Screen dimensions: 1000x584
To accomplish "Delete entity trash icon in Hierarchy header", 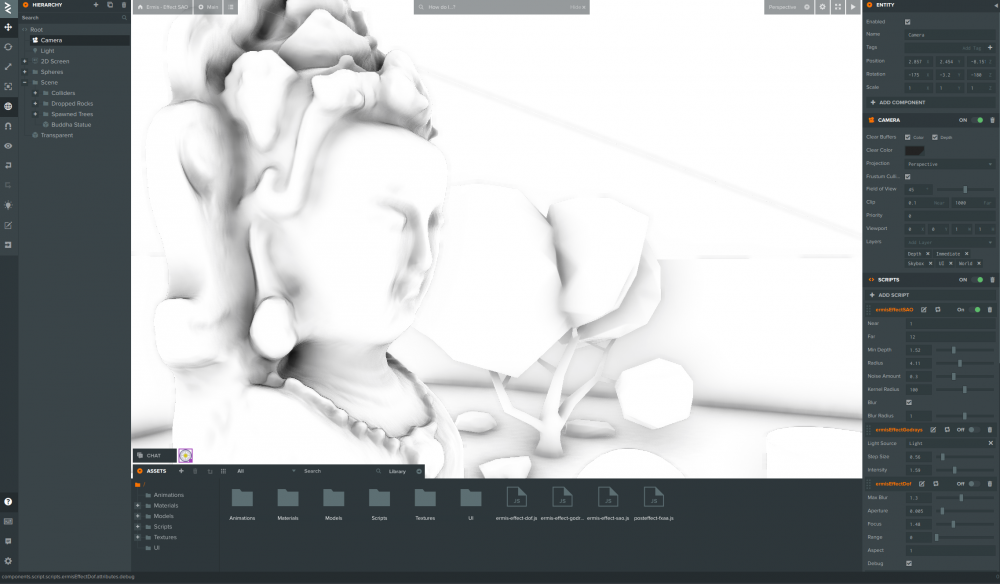I will coord(124,5).
